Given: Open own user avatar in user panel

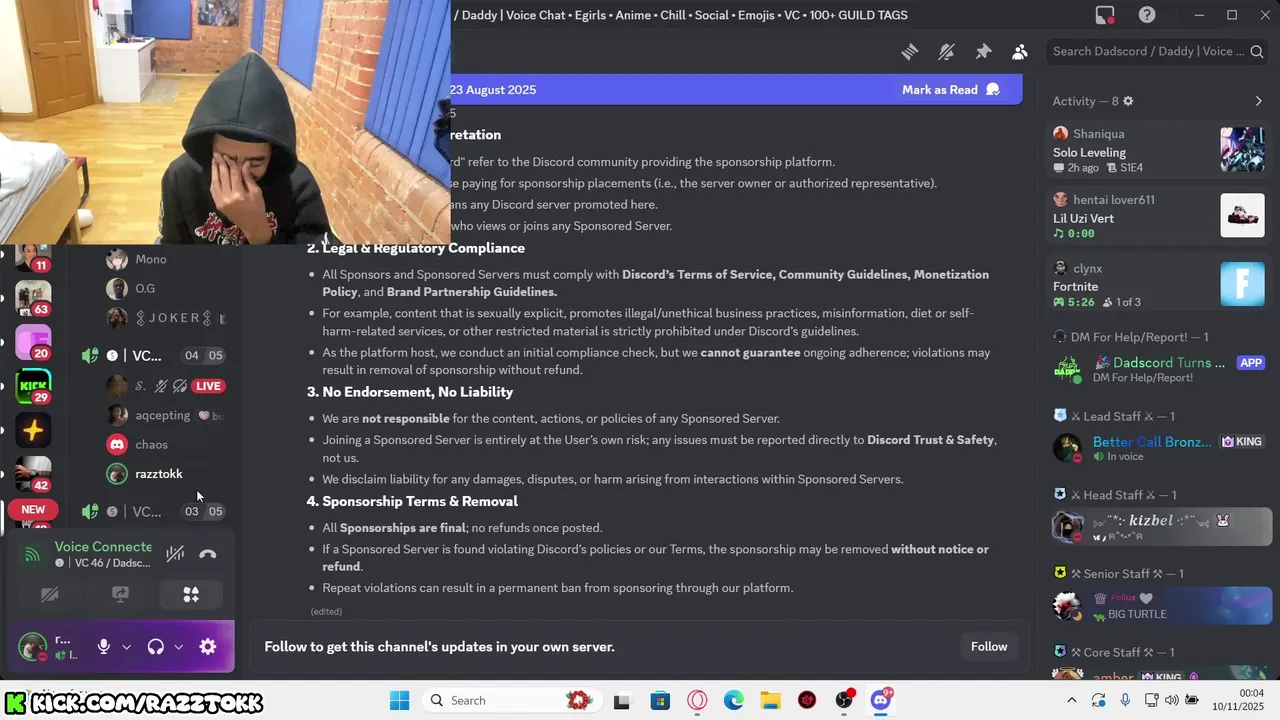Looking at the screenshot, I should pyautogui.click(x=33, y=647).
